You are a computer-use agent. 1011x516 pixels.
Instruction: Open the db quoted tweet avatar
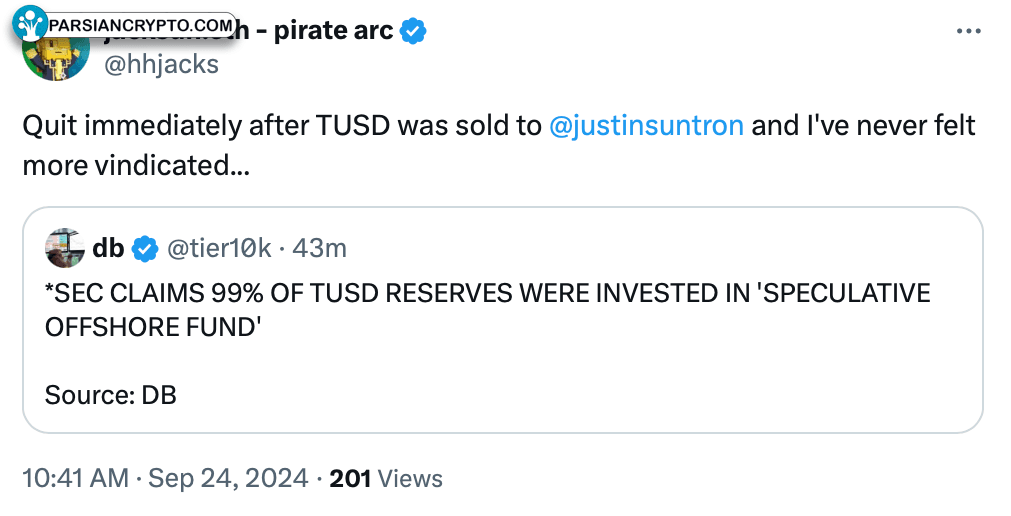pyautogui.click(x=64, y=248)
